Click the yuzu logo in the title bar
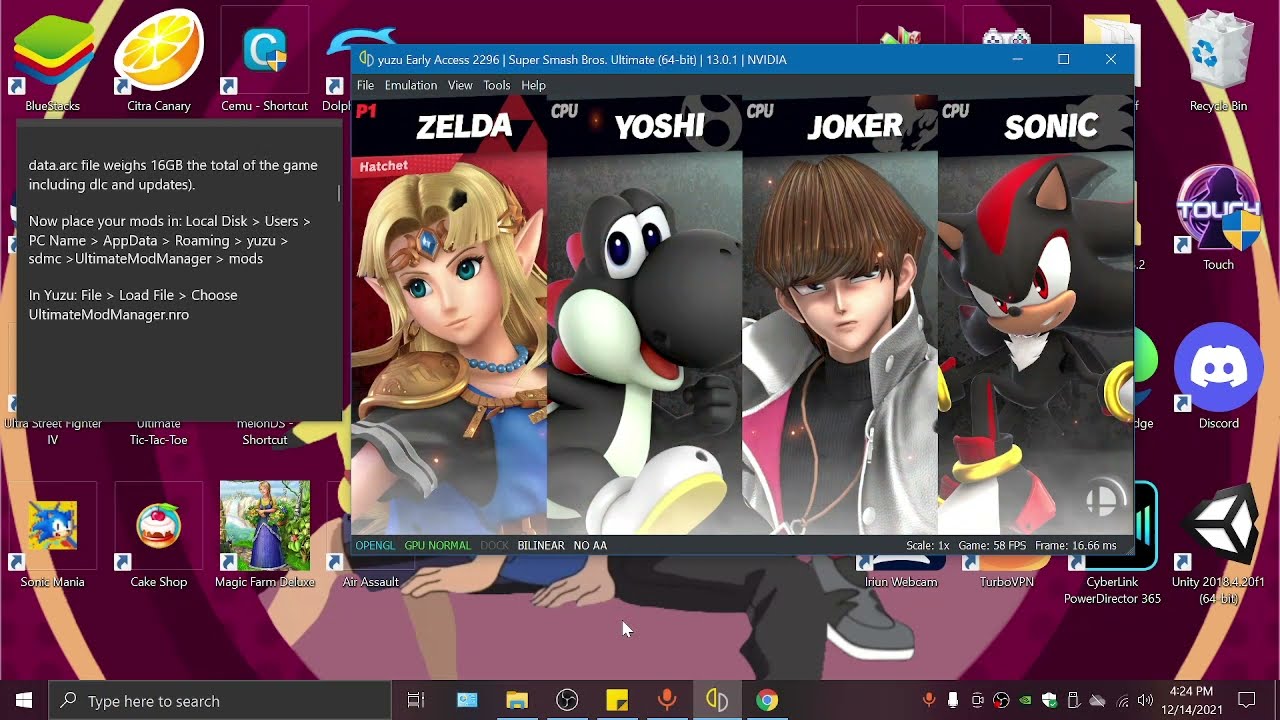The height and width of the screenshot is (720, 1280). coord(367,59)
